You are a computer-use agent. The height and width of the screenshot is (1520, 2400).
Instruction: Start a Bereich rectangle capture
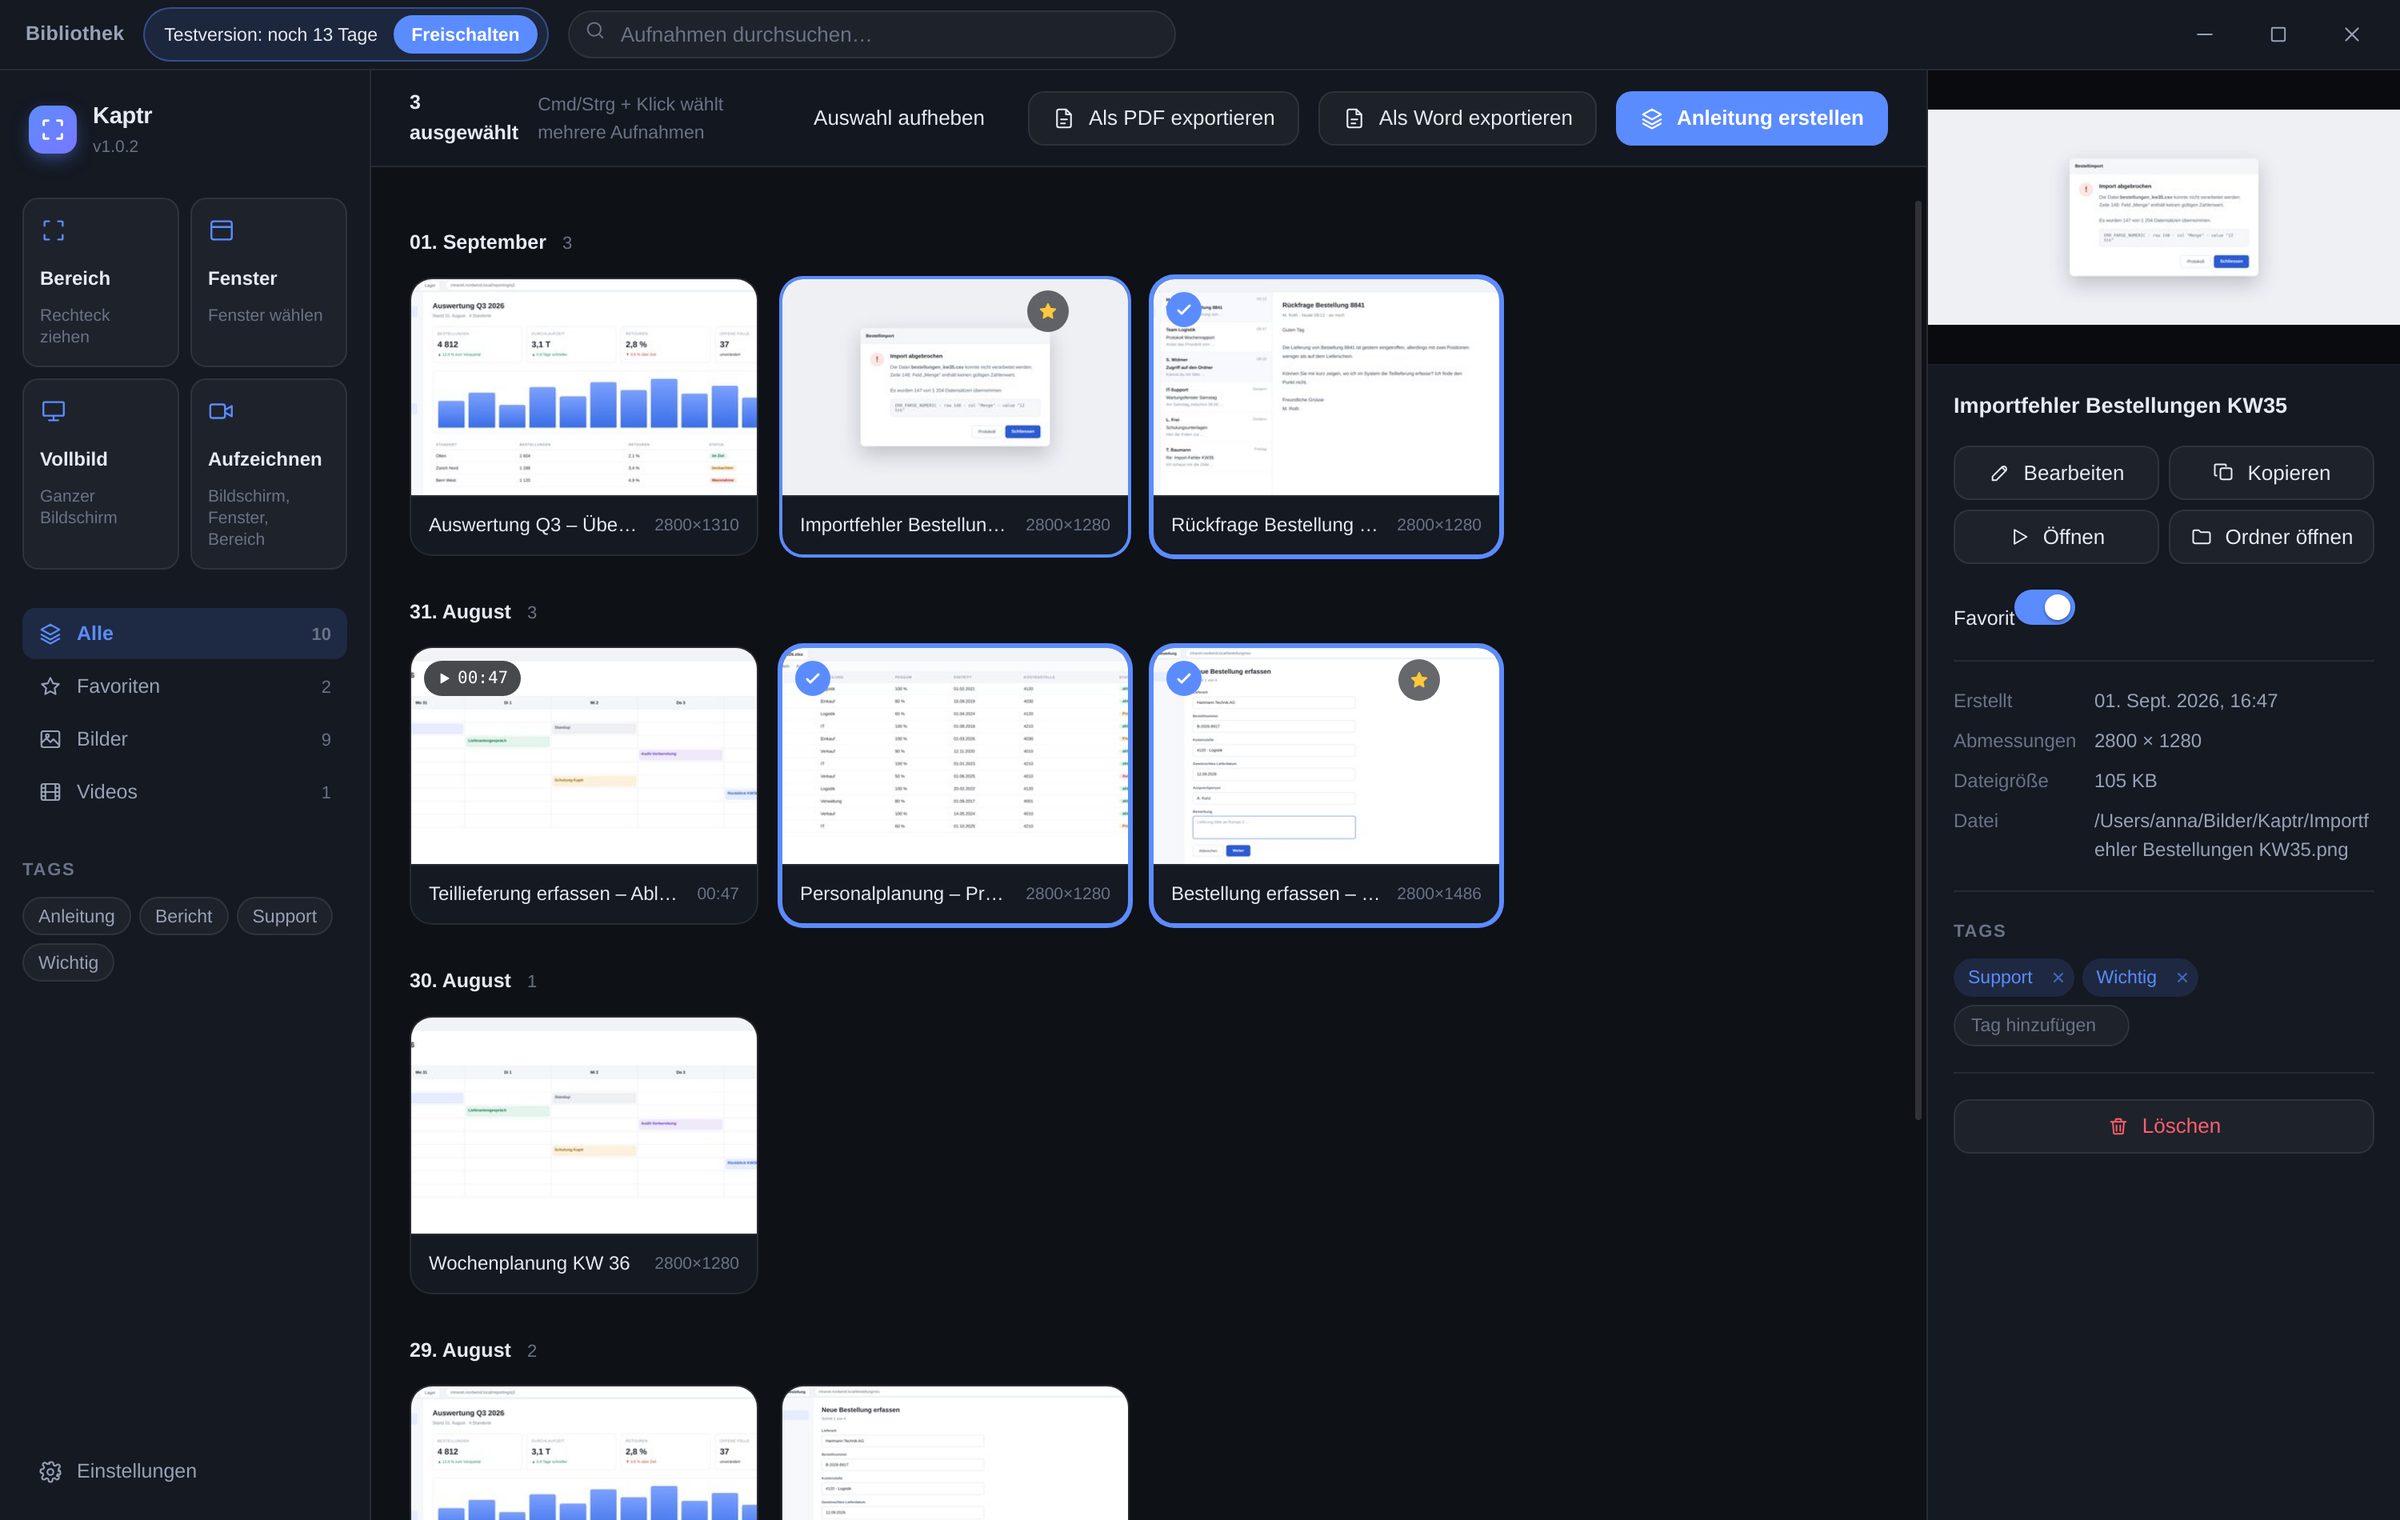click(100, 282)
